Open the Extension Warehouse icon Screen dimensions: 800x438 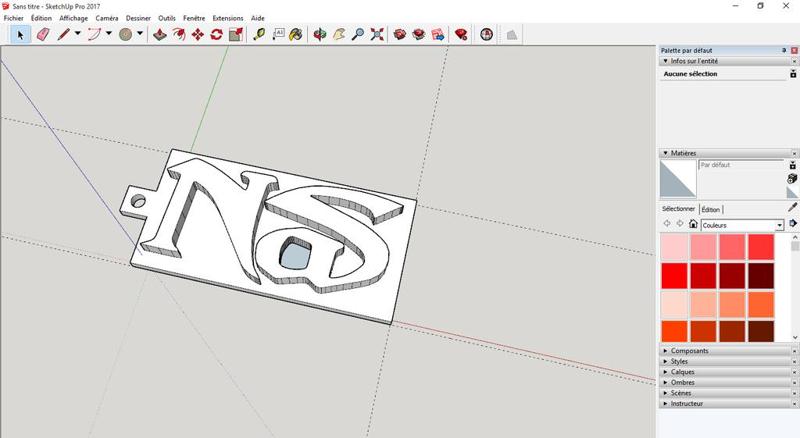pos(419,35)
